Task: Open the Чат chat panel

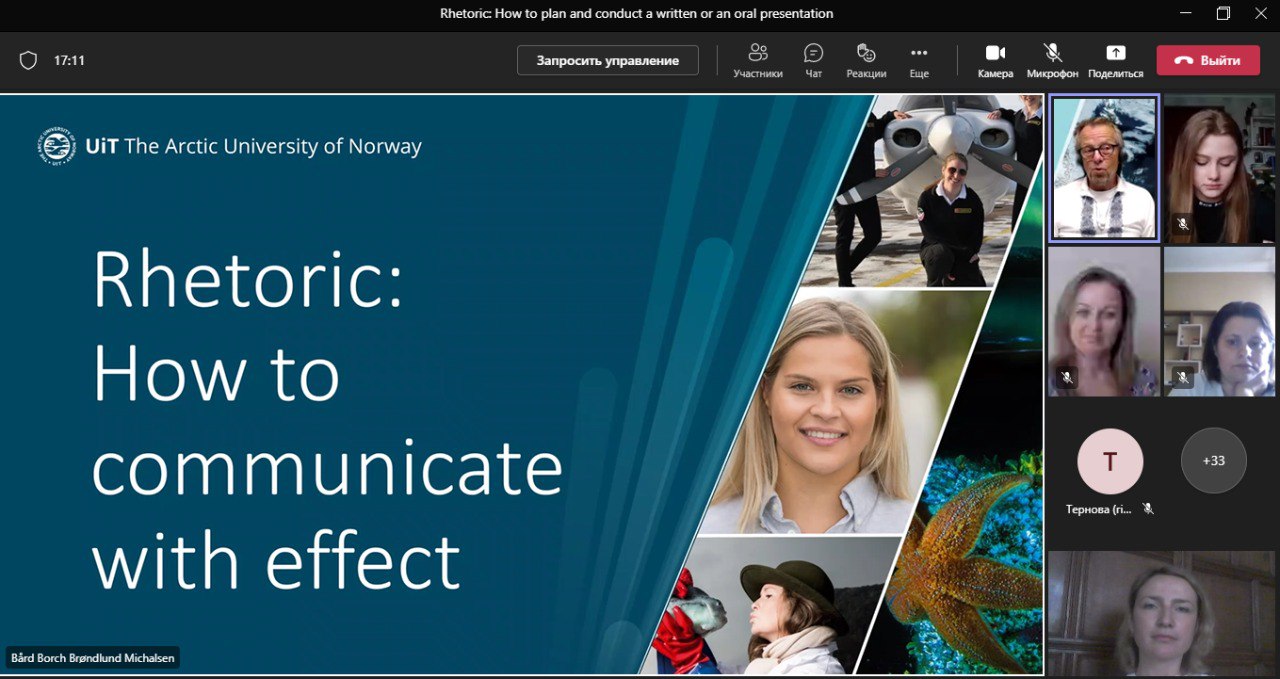Action: pyautogui.click(x=814, y=59)
